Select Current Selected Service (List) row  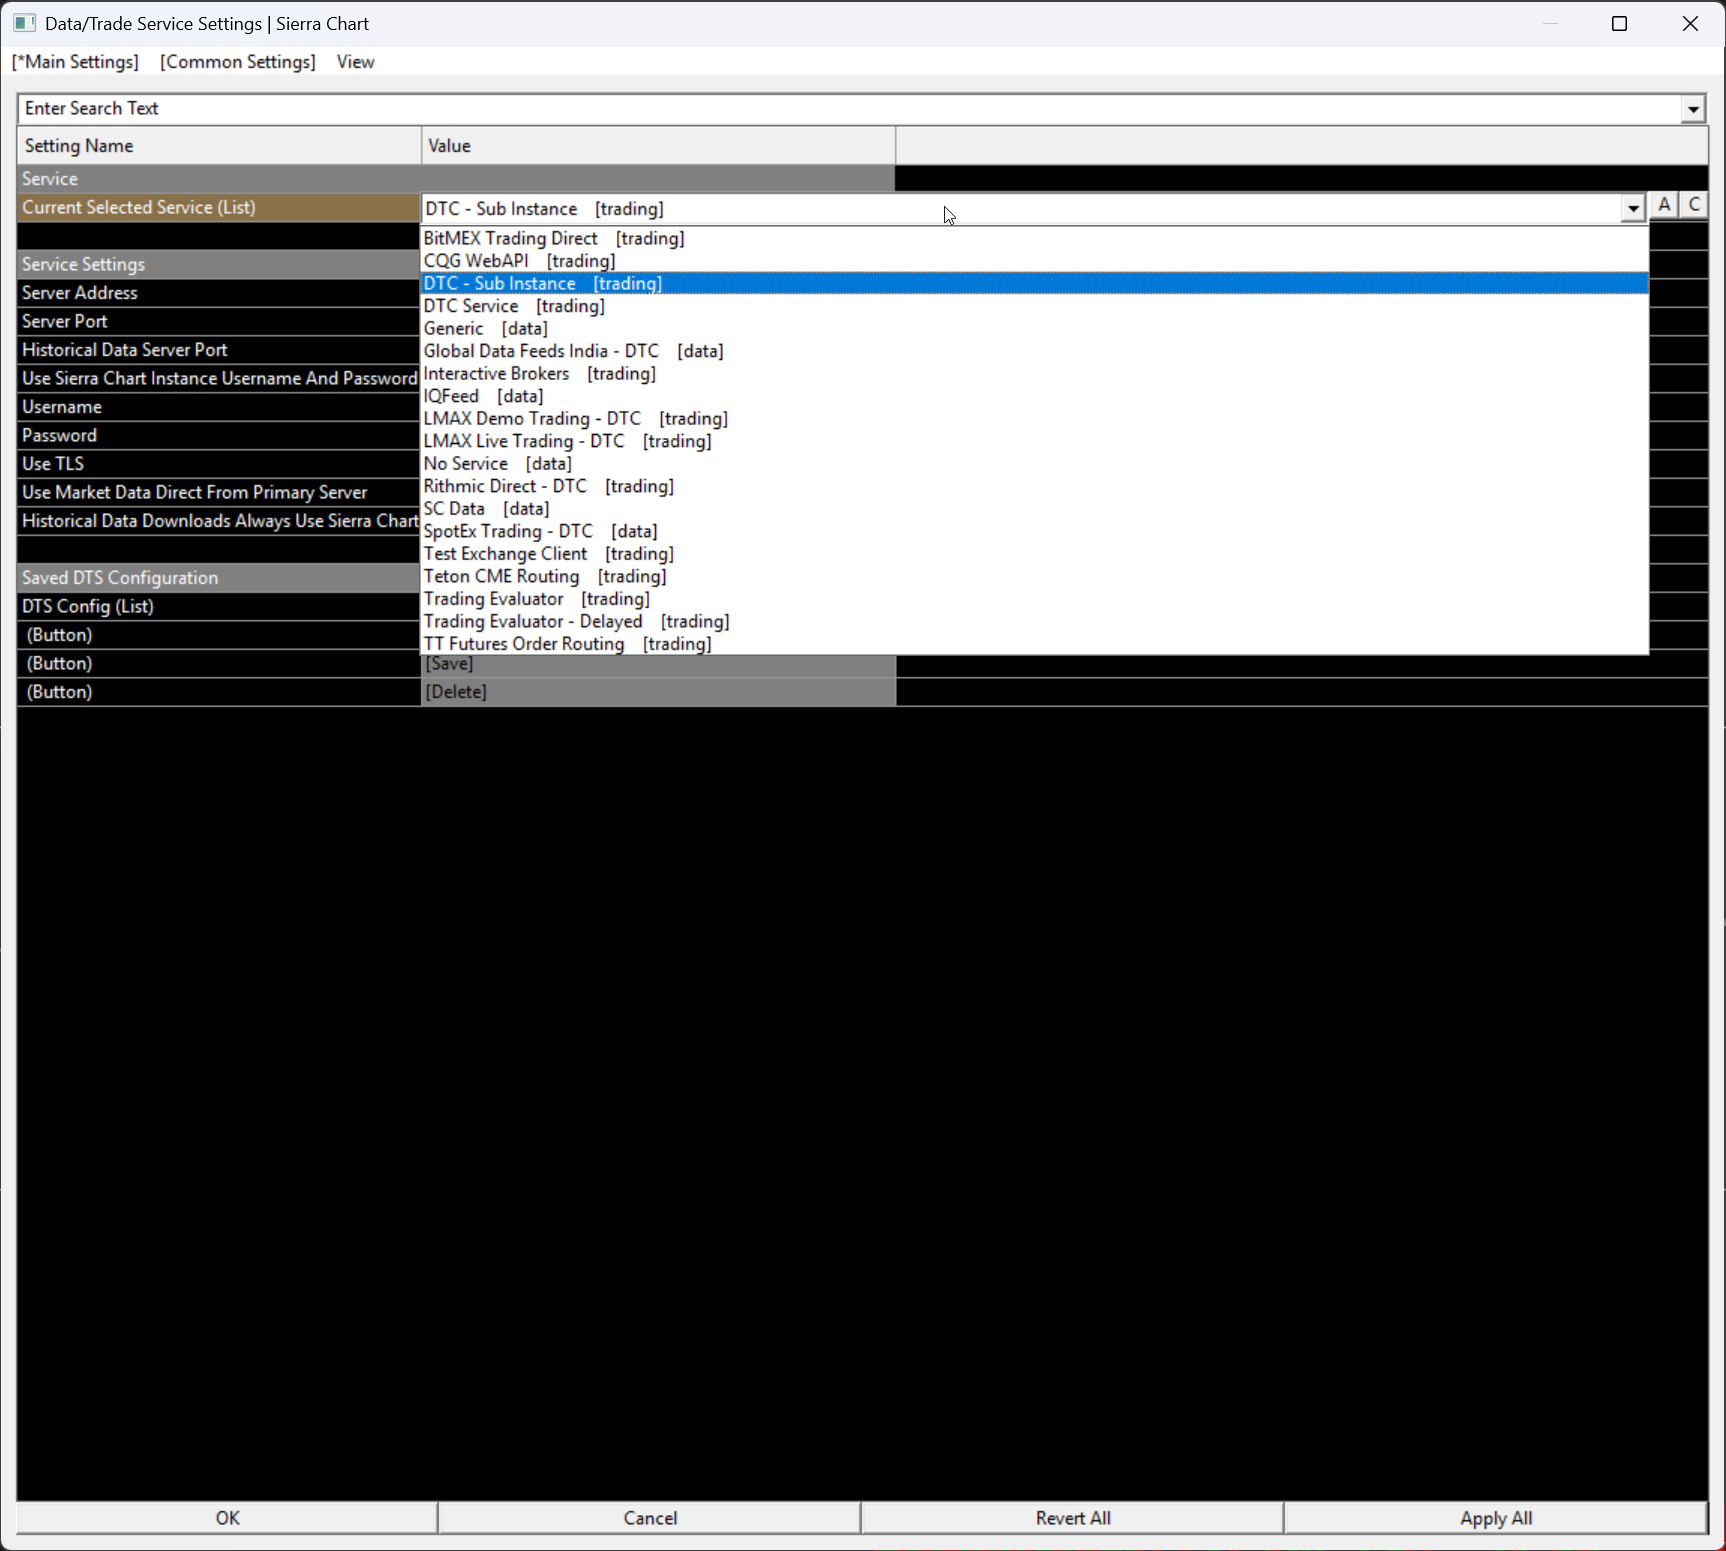pos(219,207)
